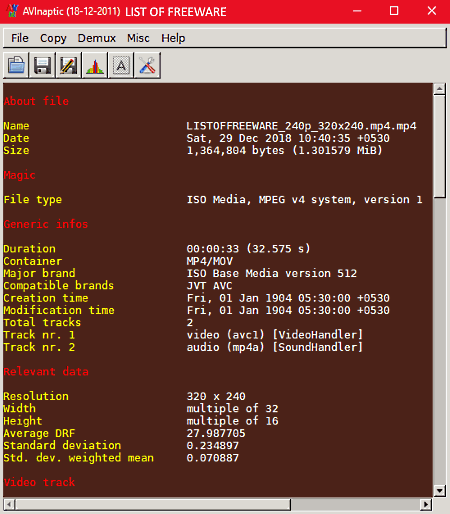The width and height of the screenshot is (450, 514).
Task: Click the container value 'MP4/MOV'
Action: (x=210, y=261)
